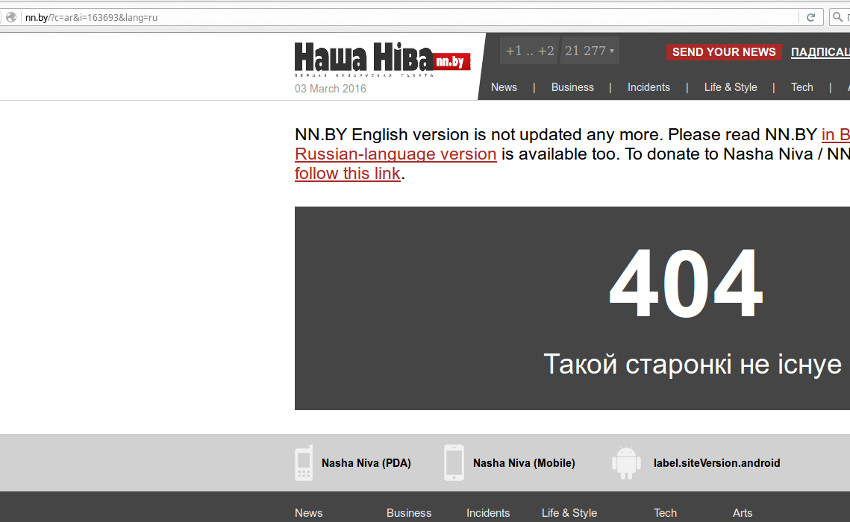The image size is (850, 522).
Task: Click the URL address bar field
Action: coord(400,17)
